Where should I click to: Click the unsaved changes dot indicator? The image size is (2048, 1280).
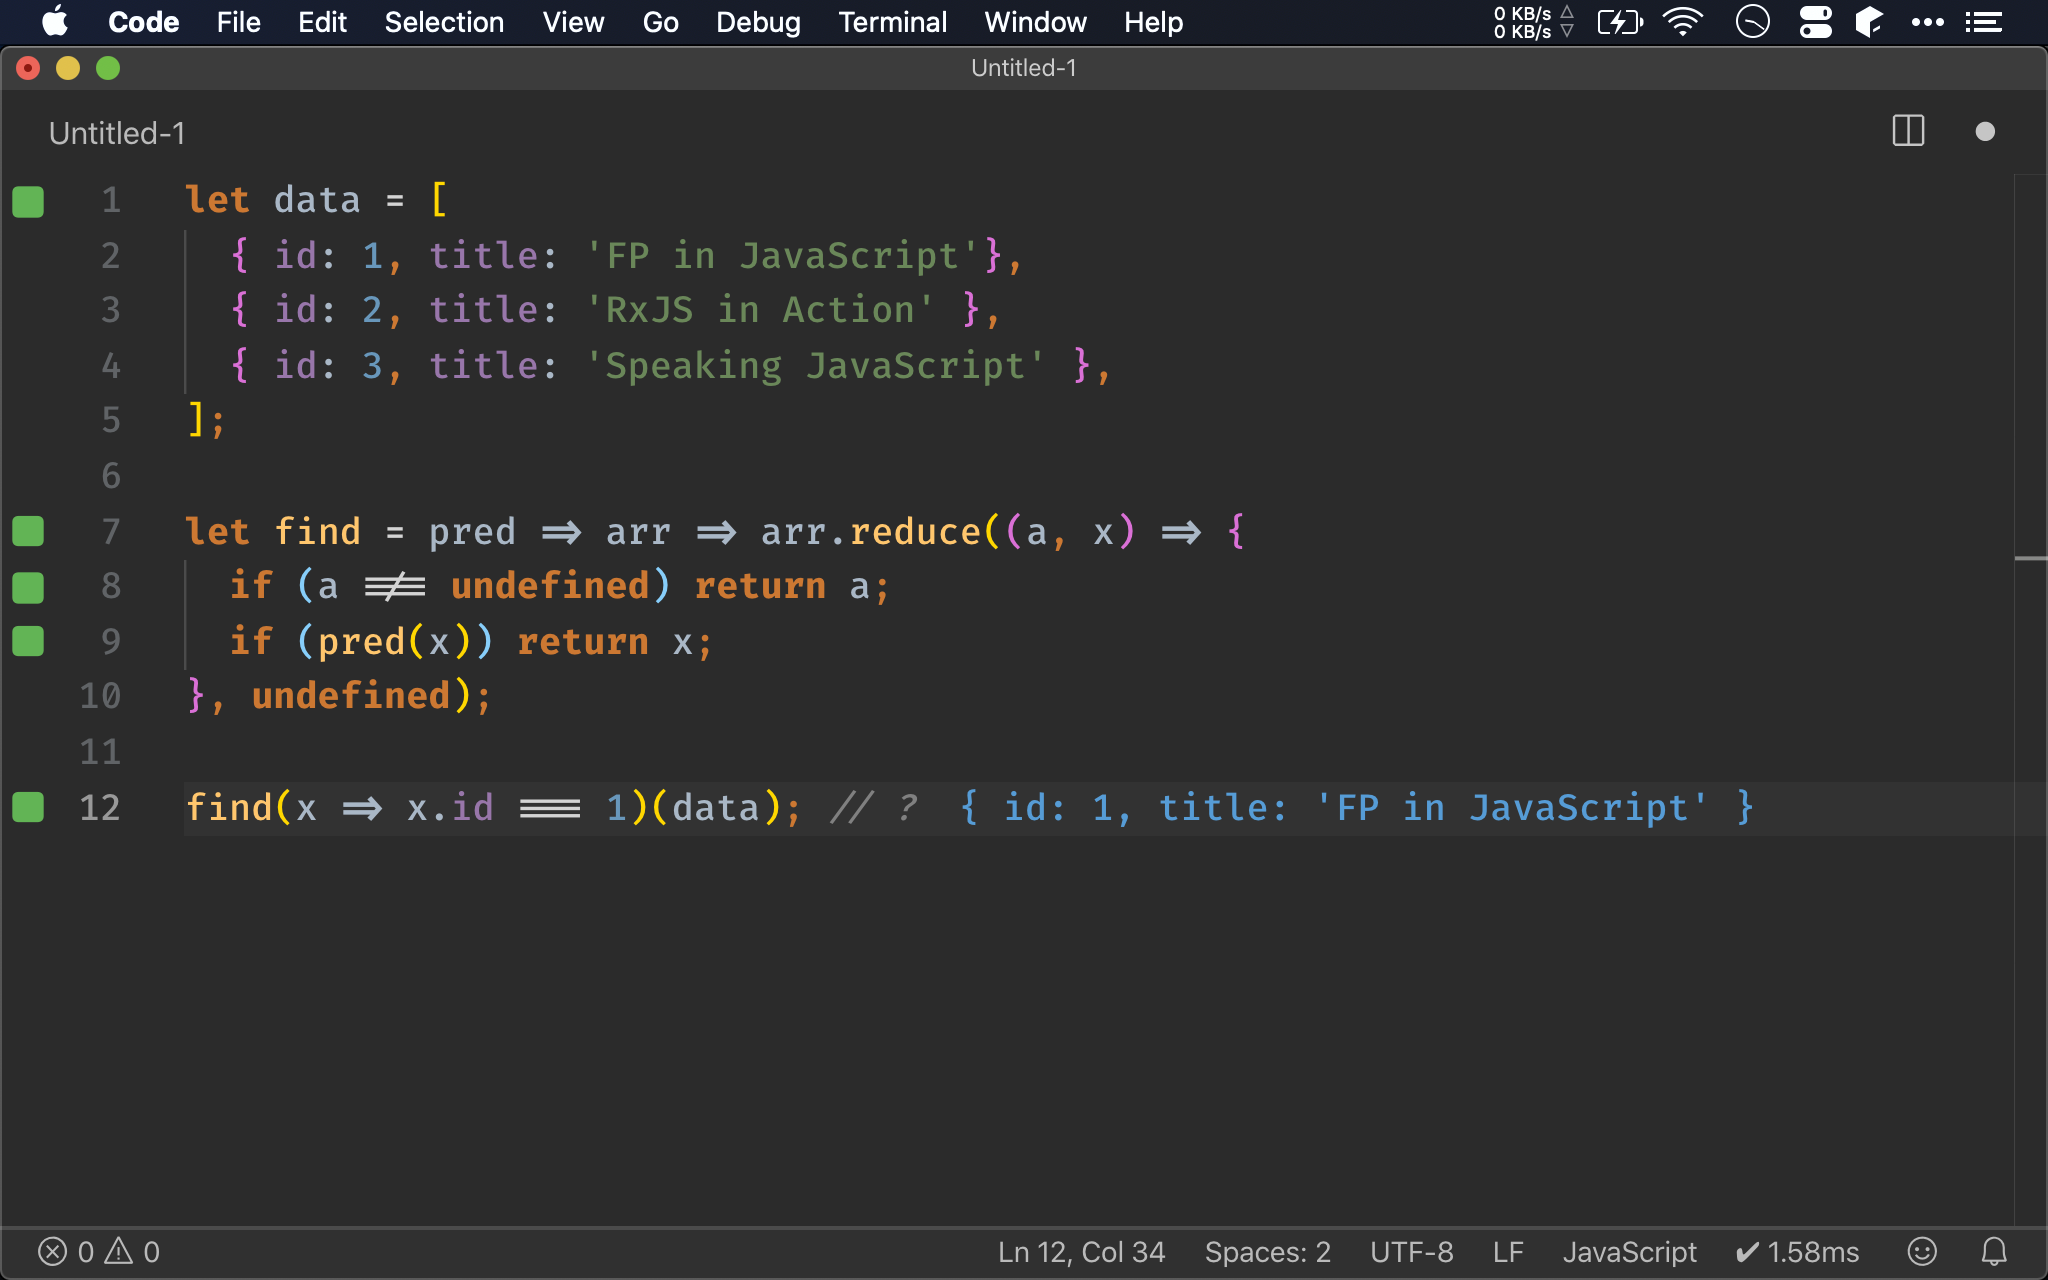pyautogui.click(x=1985, y=132)
